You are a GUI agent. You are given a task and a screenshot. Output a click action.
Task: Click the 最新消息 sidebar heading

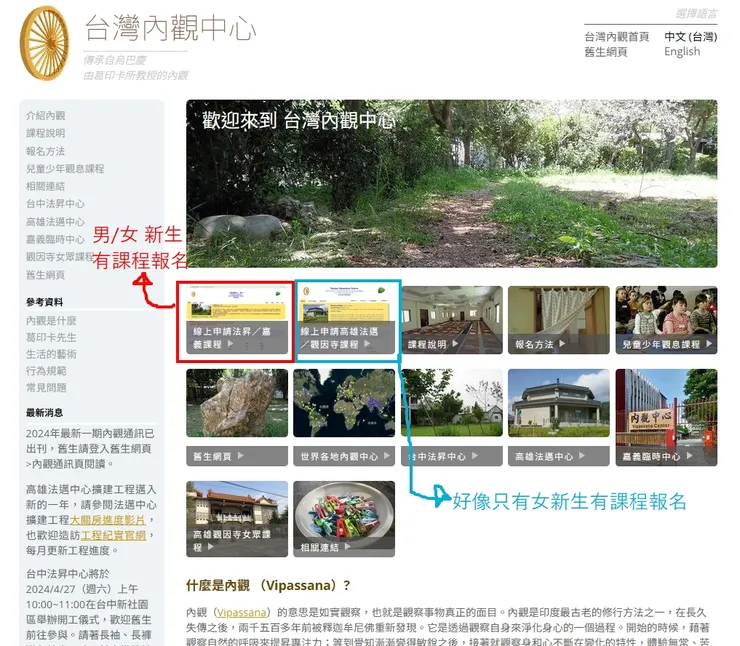(x=44, y=413)
